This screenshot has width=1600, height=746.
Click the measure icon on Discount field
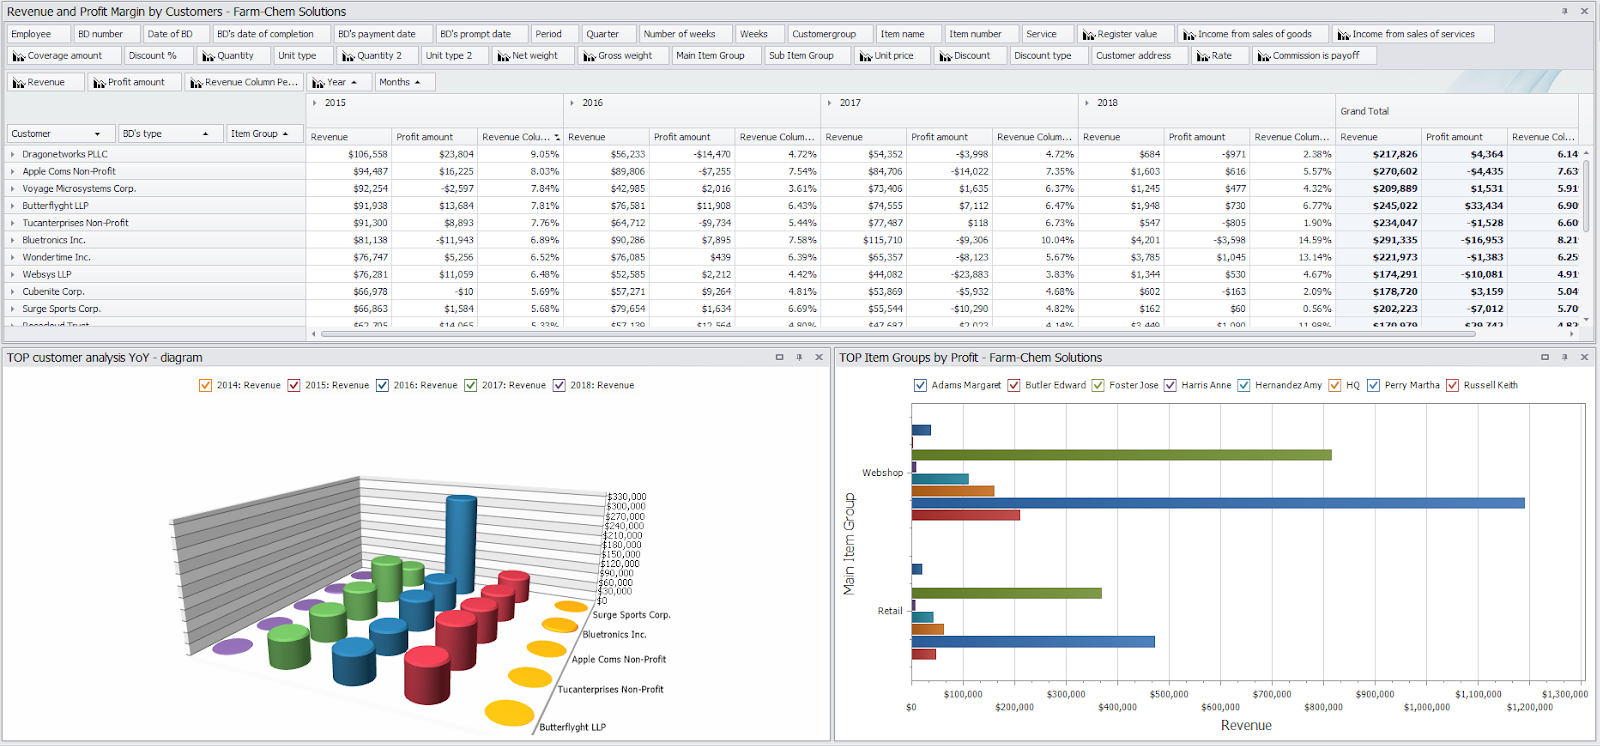click(945, 56)
